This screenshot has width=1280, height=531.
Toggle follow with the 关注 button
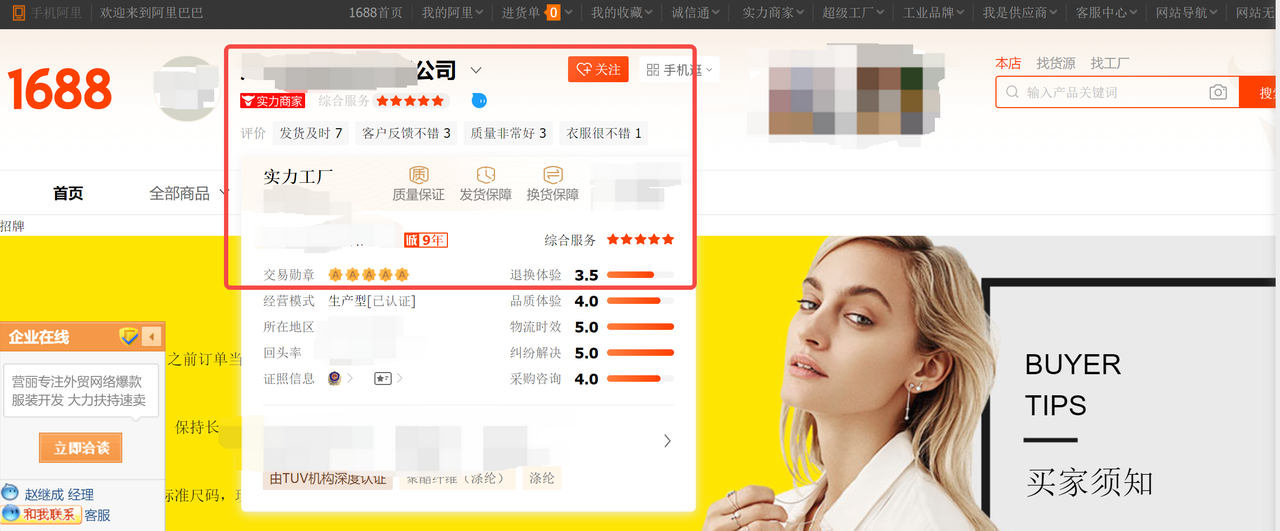click(597, 69)
